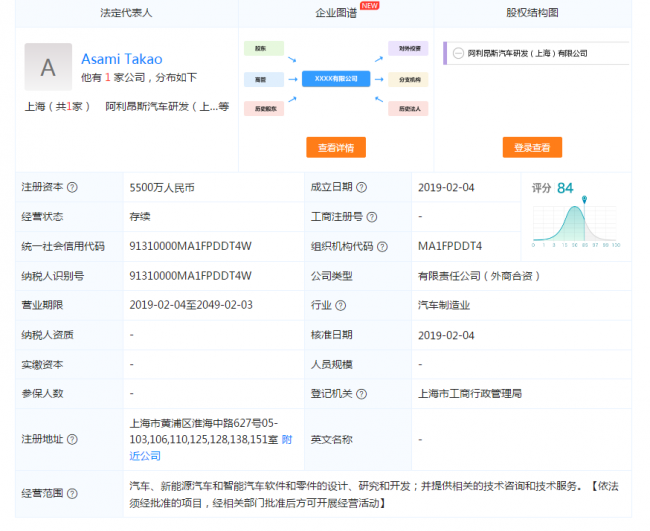This screenshot has height=531, width=650.
Task: Click the score marker pin on chart
Action: (x=585, y=200)
